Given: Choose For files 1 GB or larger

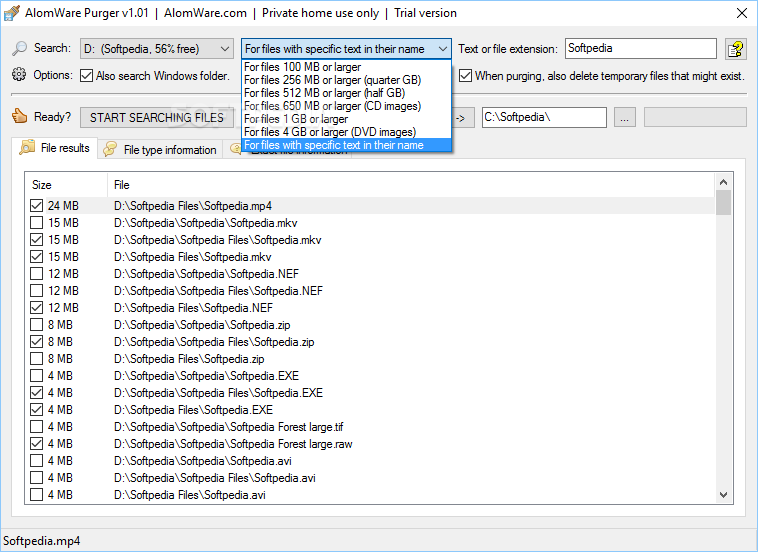Looking at the screenshot, I should [x=346, y=119].
